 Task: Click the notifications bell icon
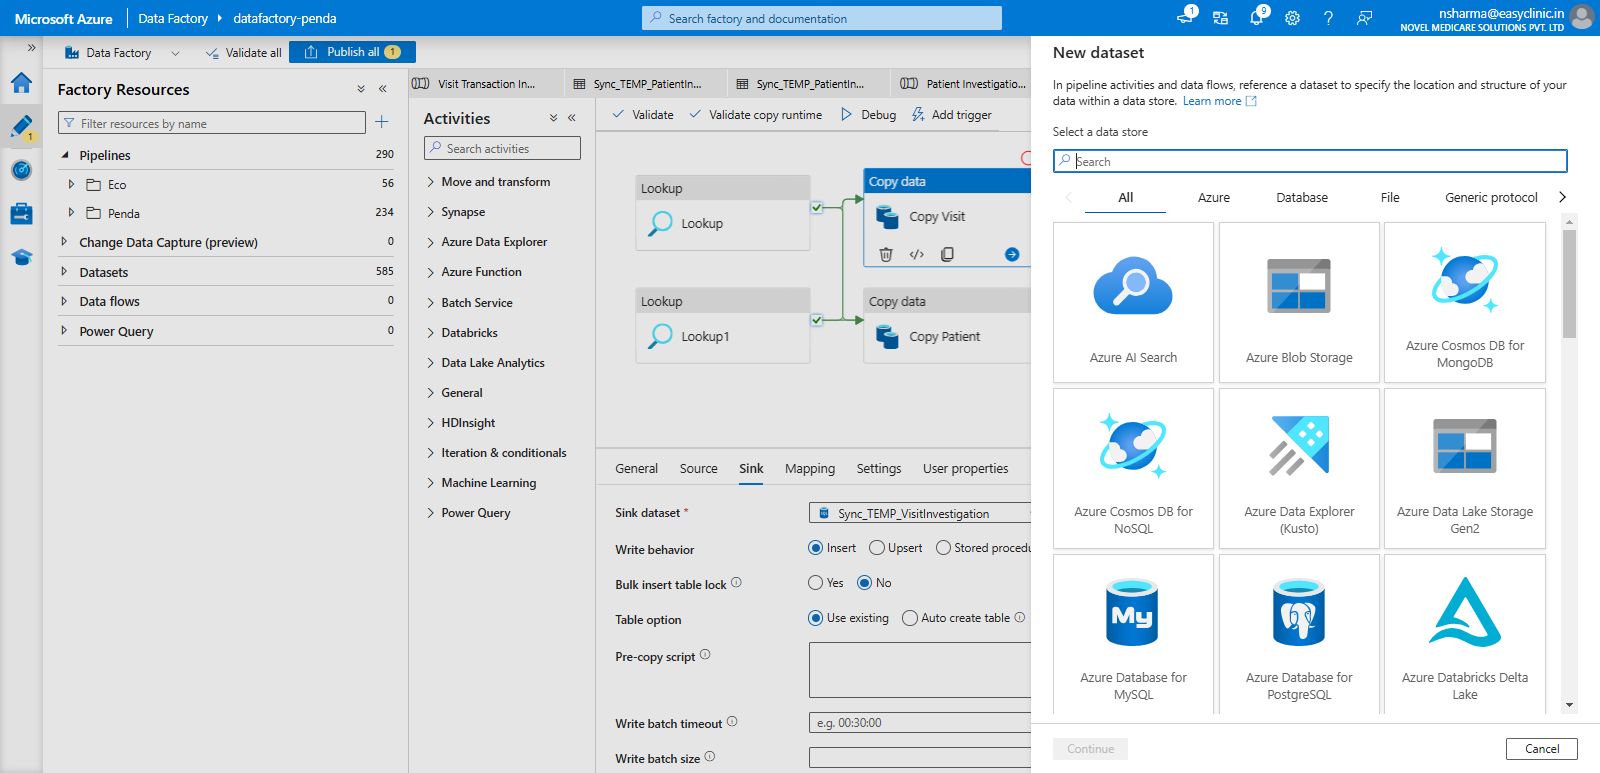[x=1256, y=18]
